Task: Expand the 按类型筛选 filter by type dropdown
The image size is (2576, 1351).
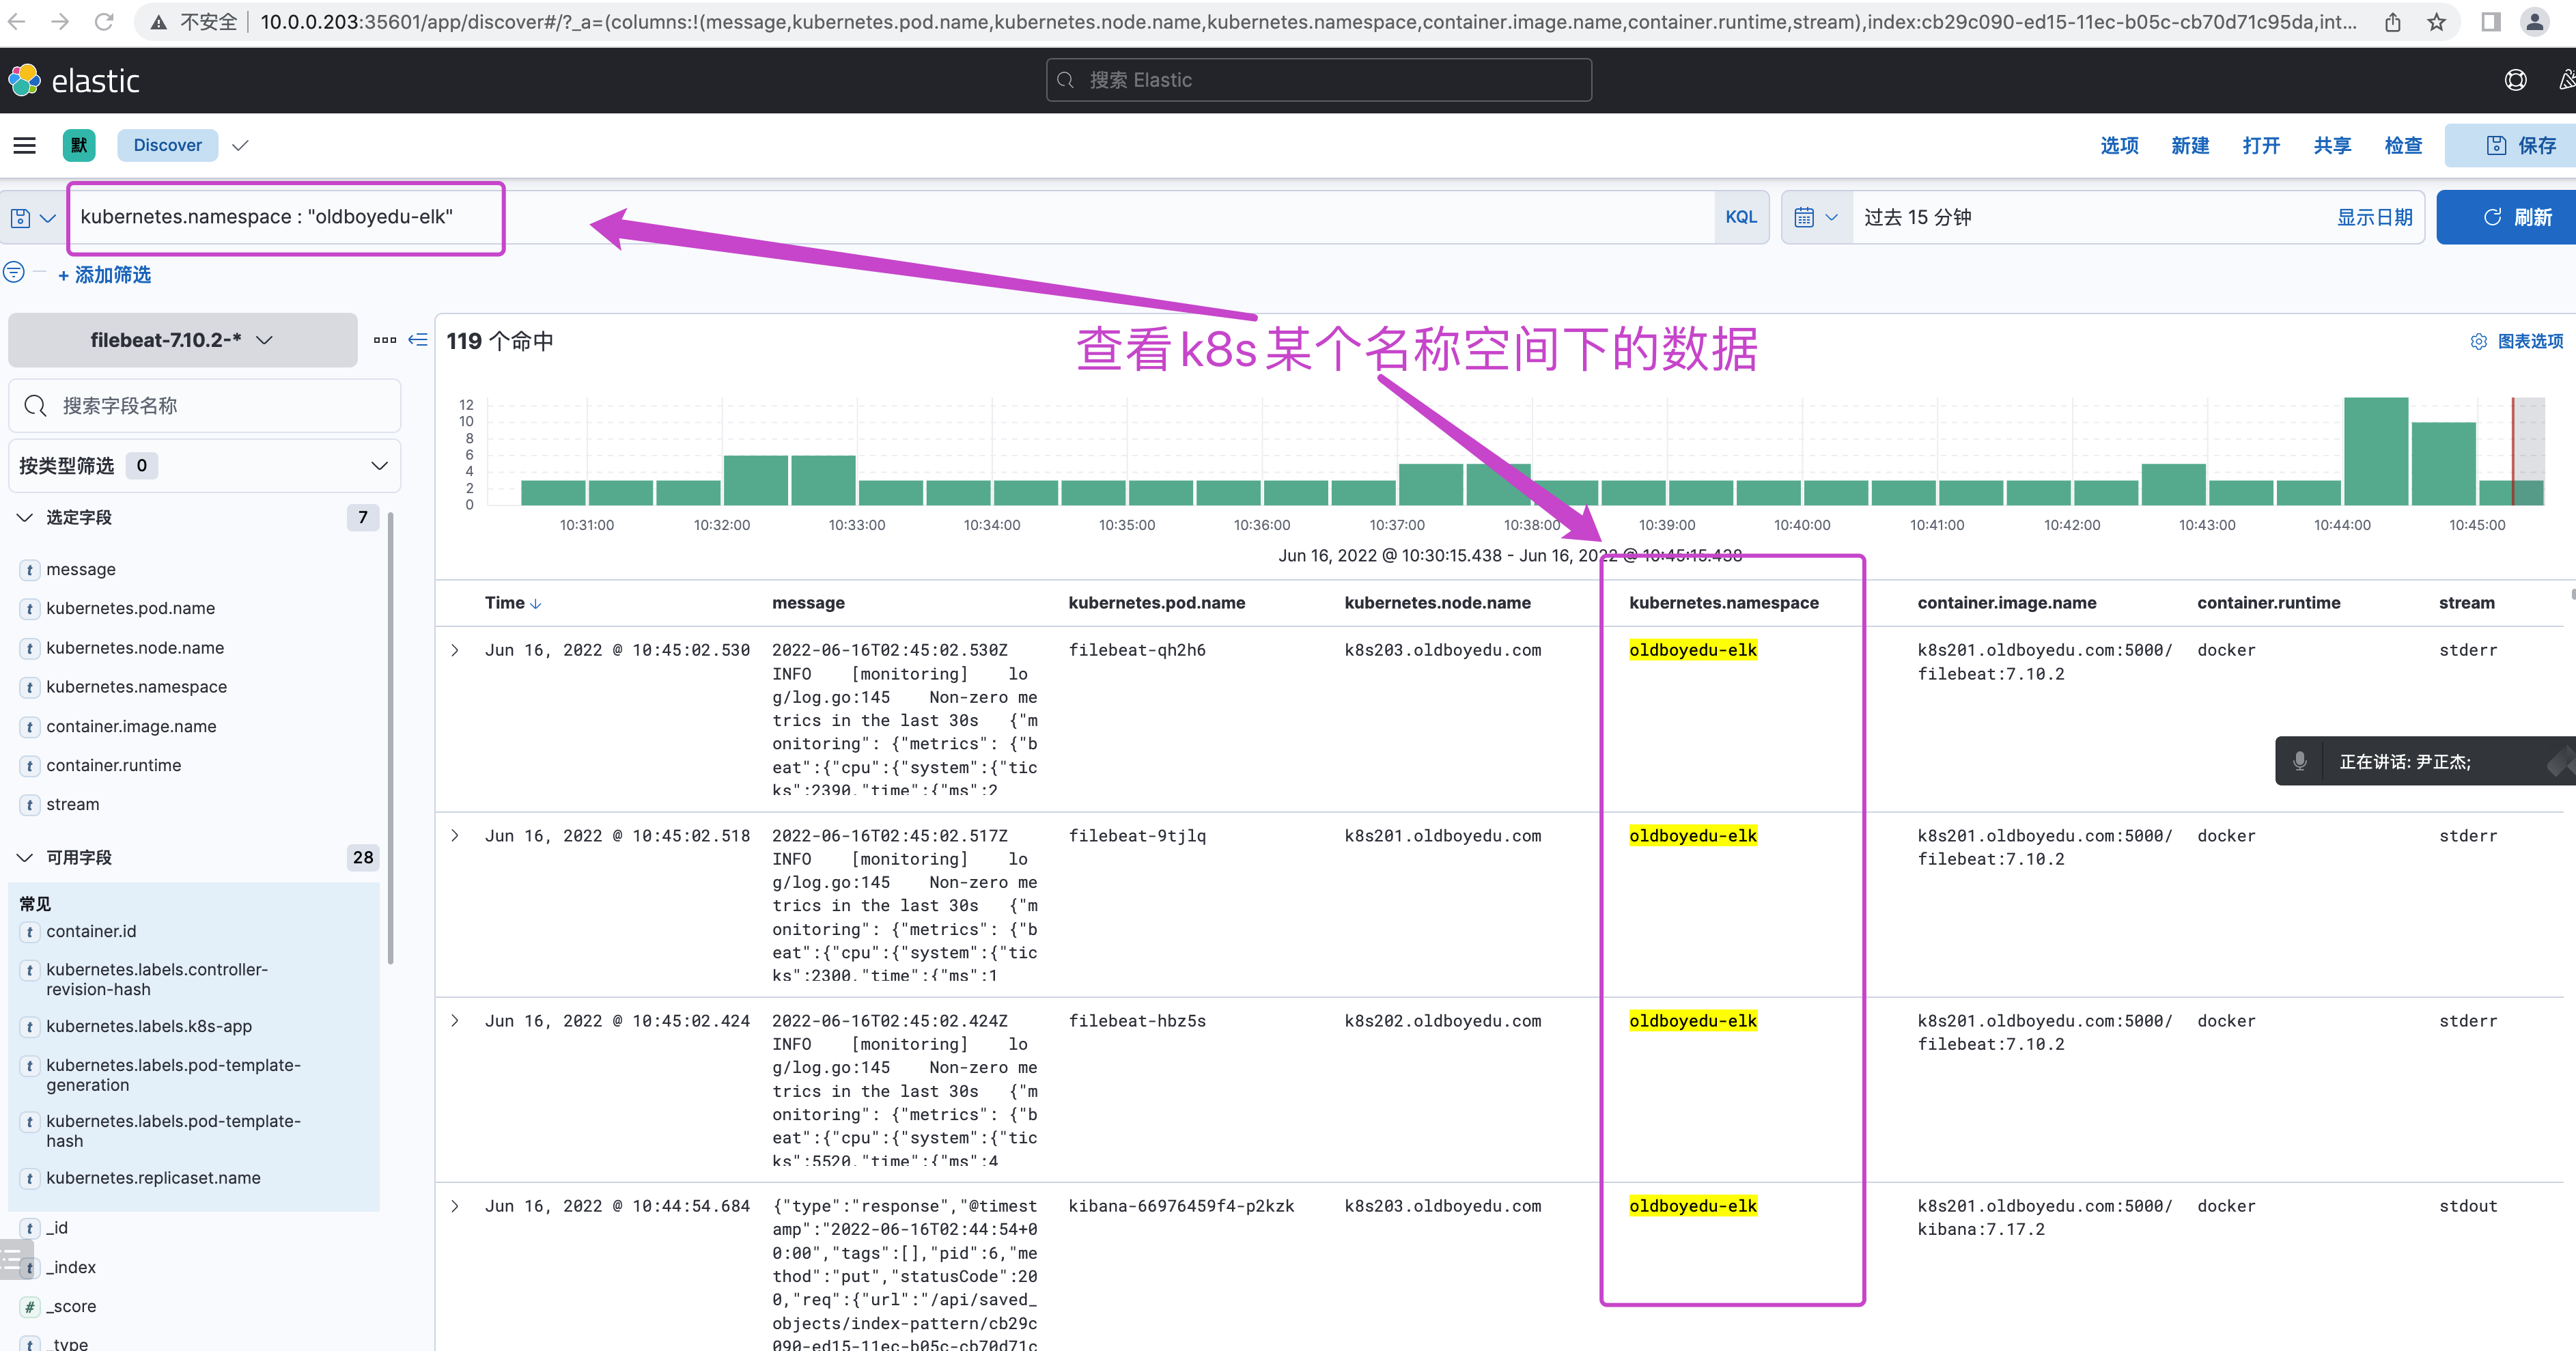Action: (204, 466)
